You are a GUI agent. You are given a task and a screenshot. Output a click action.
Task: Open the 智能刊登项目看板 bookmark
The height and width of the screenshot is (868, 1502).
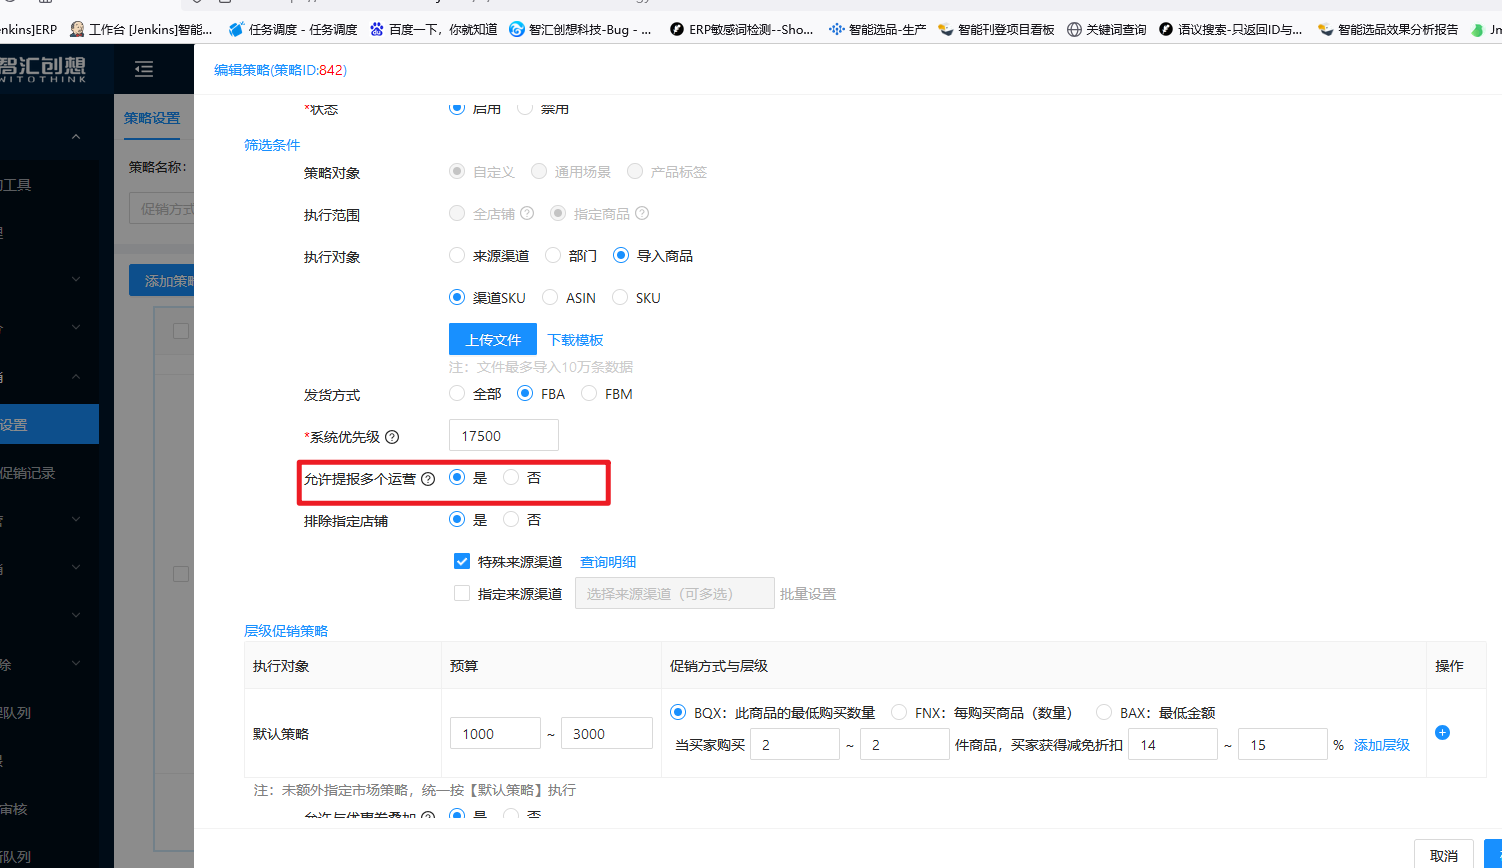996,30
